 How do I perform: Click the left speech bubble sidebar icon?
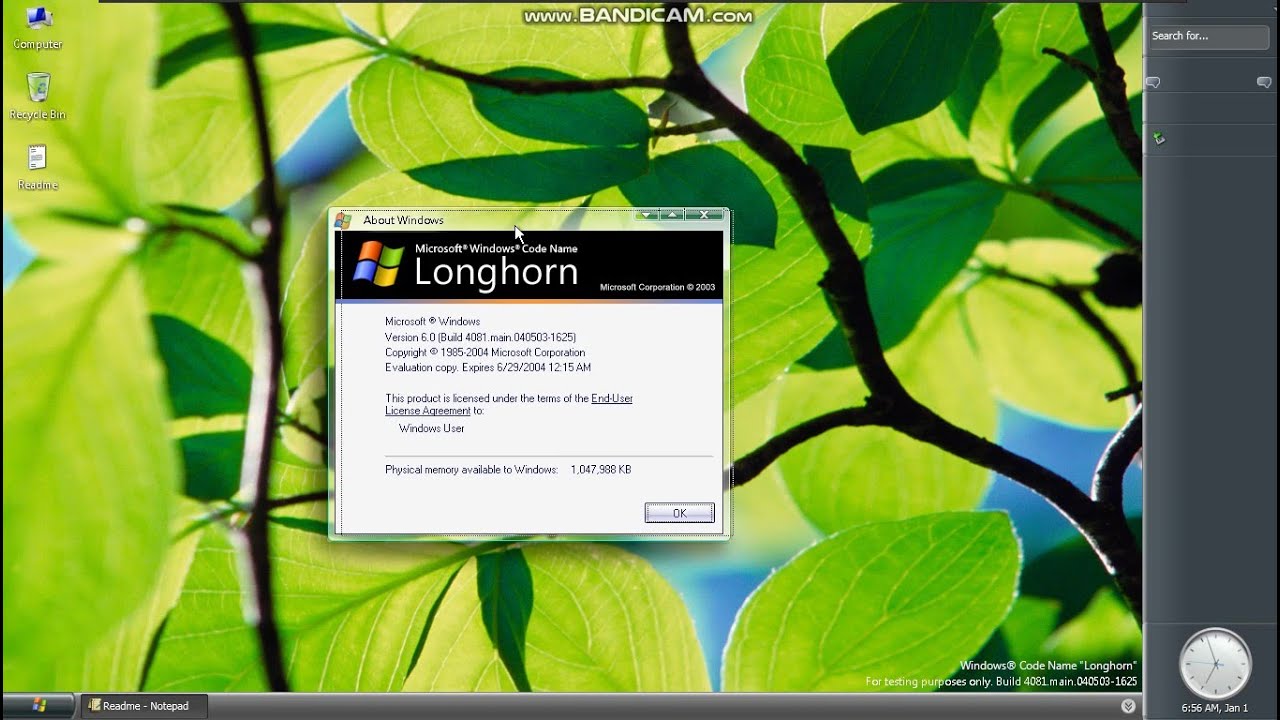pos(1153,83)
